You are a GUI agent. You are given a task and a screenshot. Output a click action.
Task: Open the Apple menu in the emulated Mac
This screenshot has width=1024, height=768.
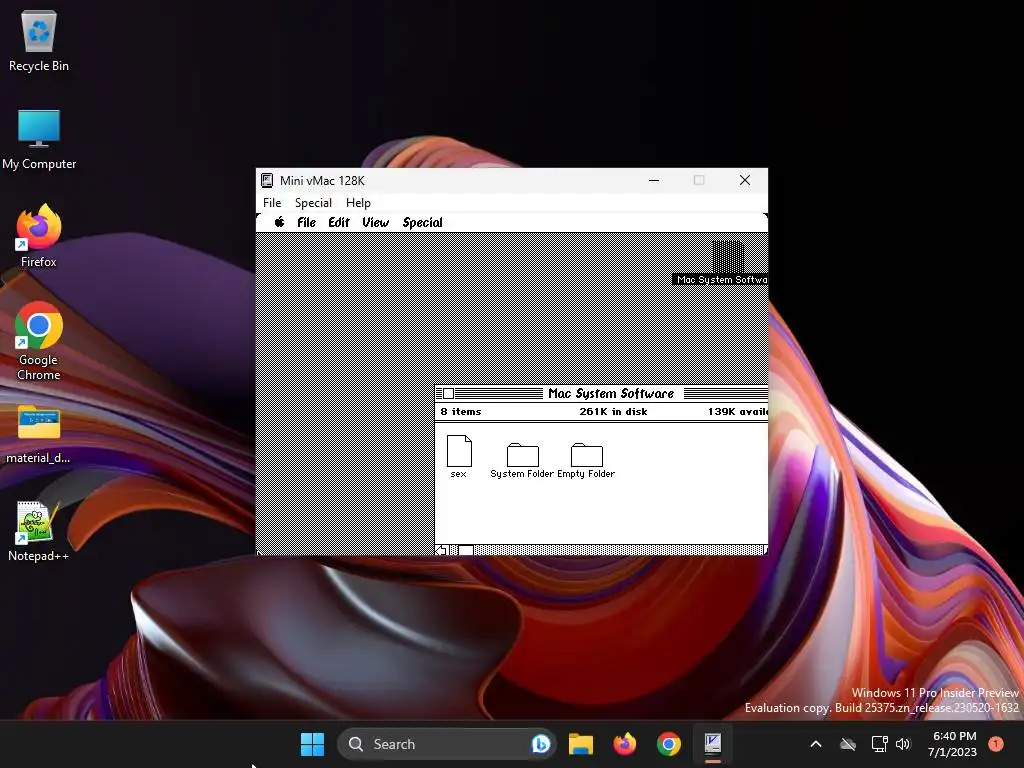pos(280,222)
